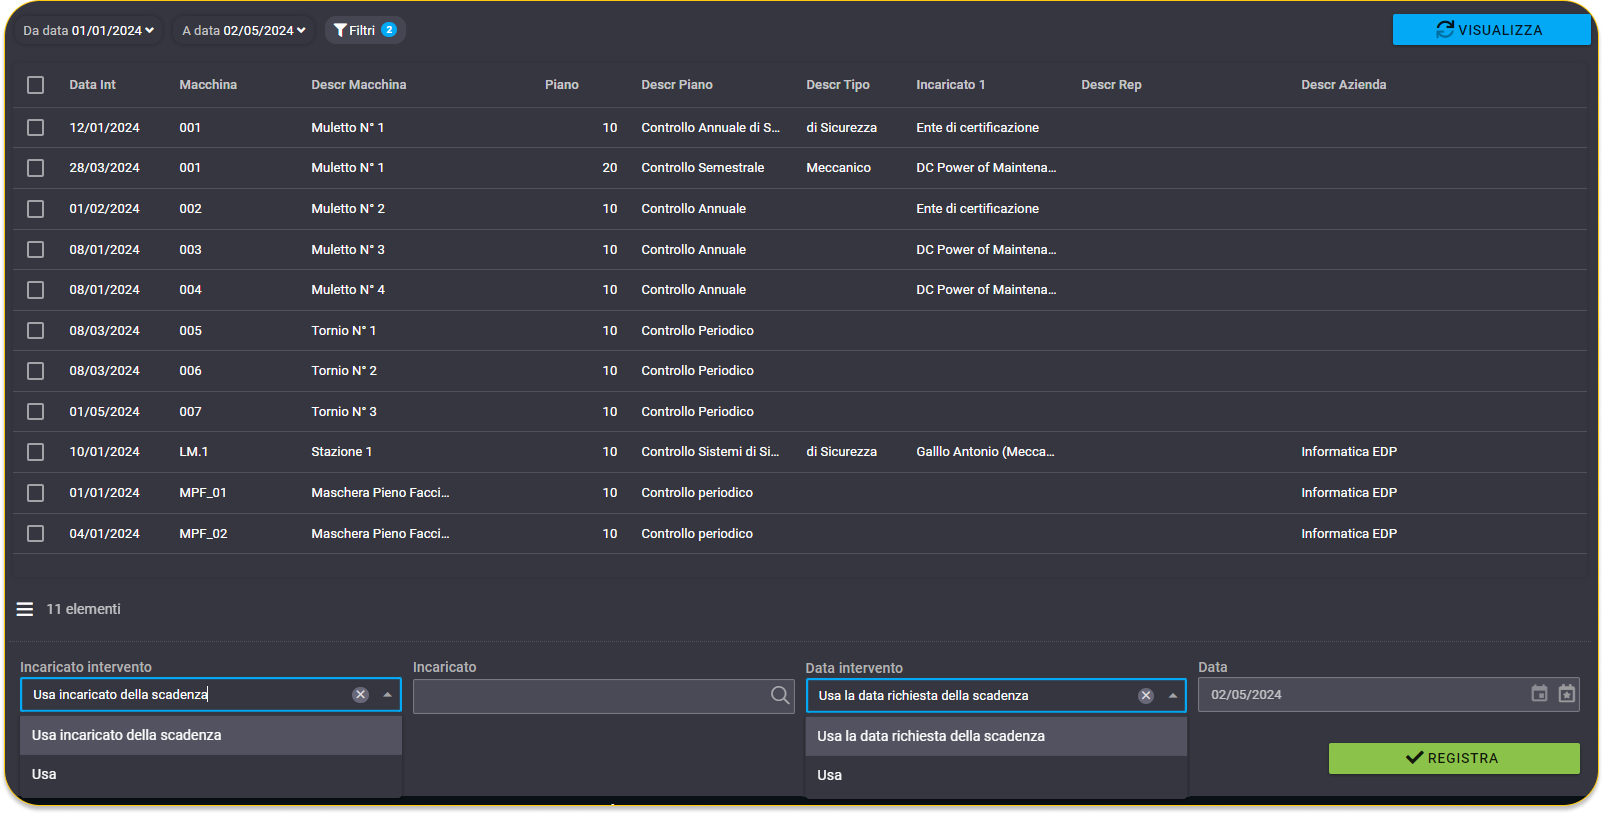1603x814 pixels.
Task: Sort by the Piano column header
Action: (x=562, y=85)
